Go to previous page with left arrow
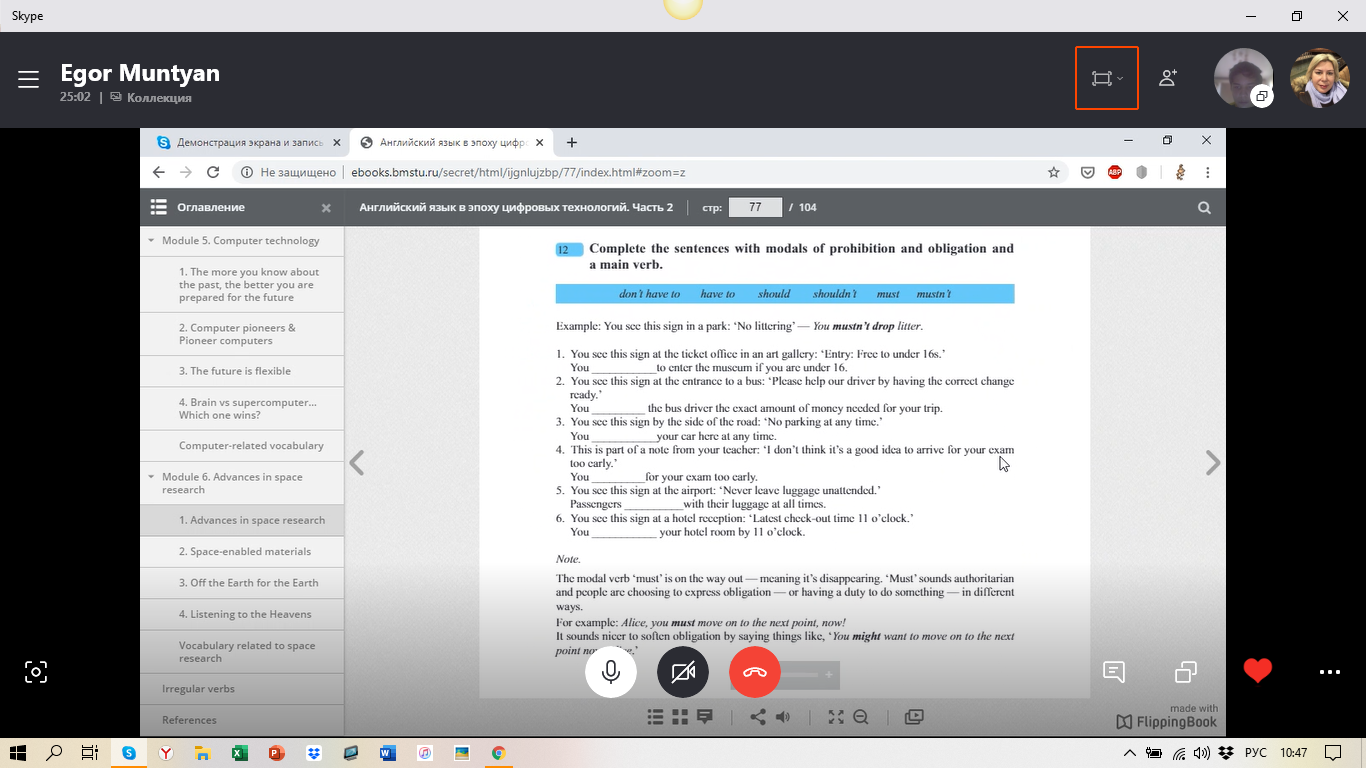Viewport: 1366px width, 768px height. [x=357, y=462]
